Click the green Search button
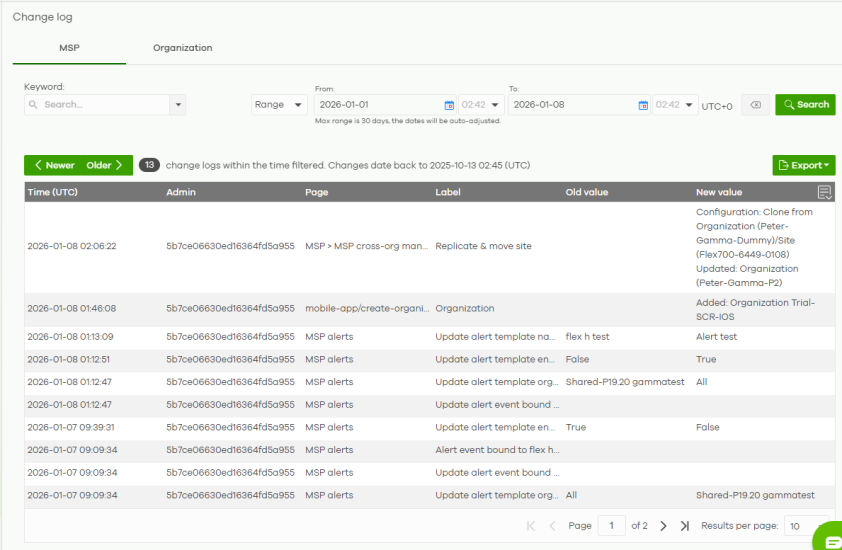This screenshot has height=550, width=842. click(805, 104)
